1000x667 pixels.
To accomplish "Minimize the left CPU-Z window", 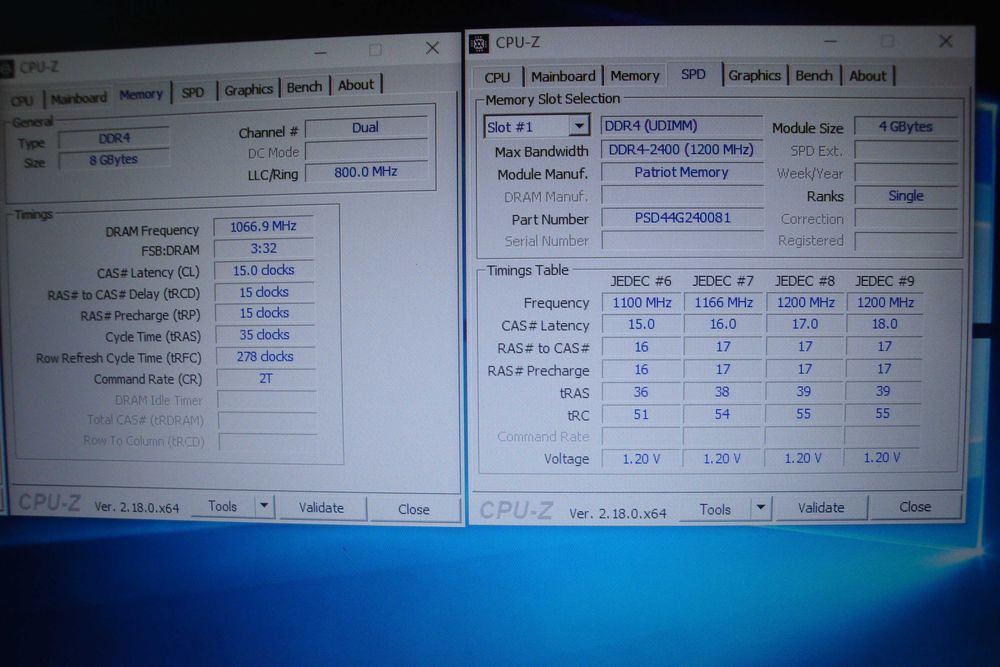I will tap(321, 52).
